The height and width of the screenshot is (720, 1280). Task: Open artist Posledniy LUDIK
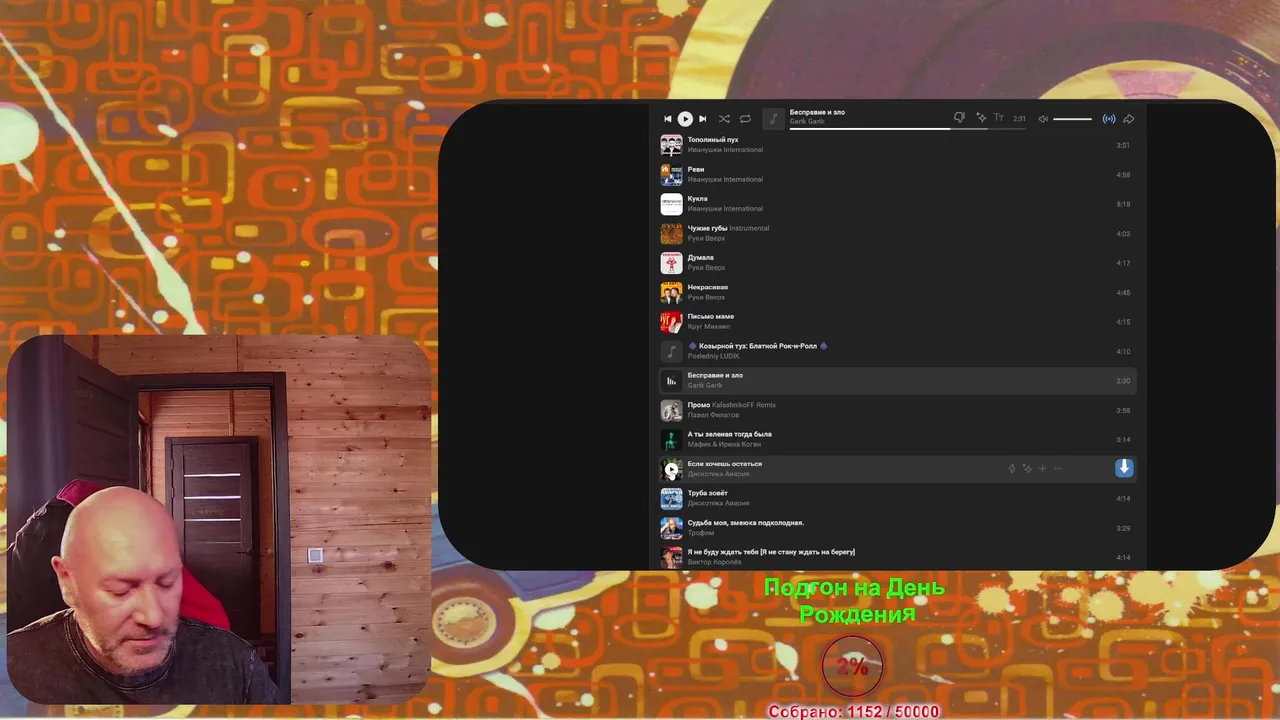tap(714, 356)
